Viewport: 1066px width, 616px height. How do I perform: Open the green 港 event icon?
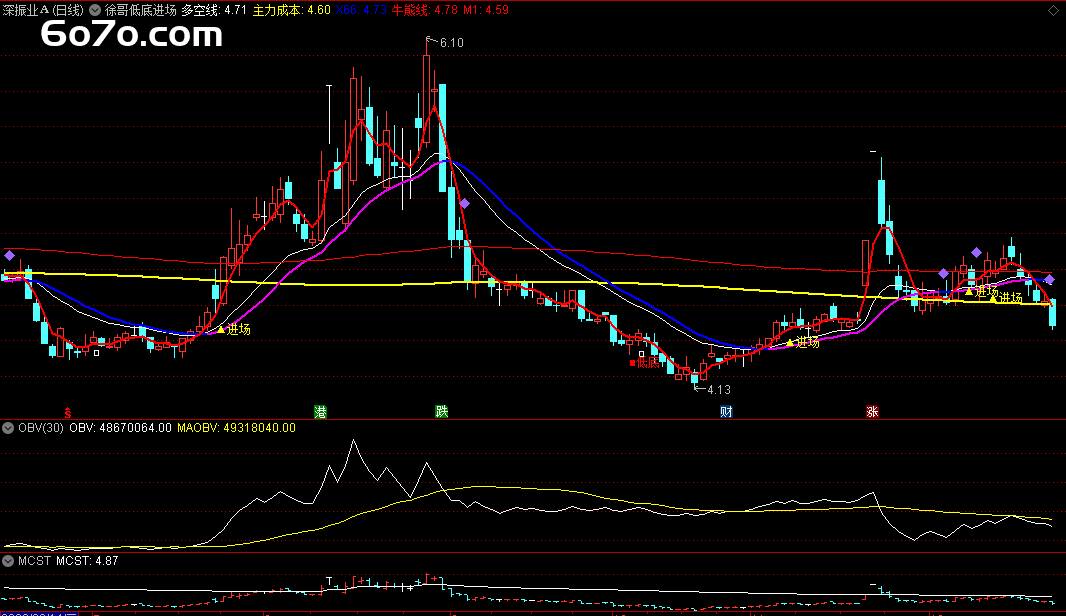click(x=320, y=412)
